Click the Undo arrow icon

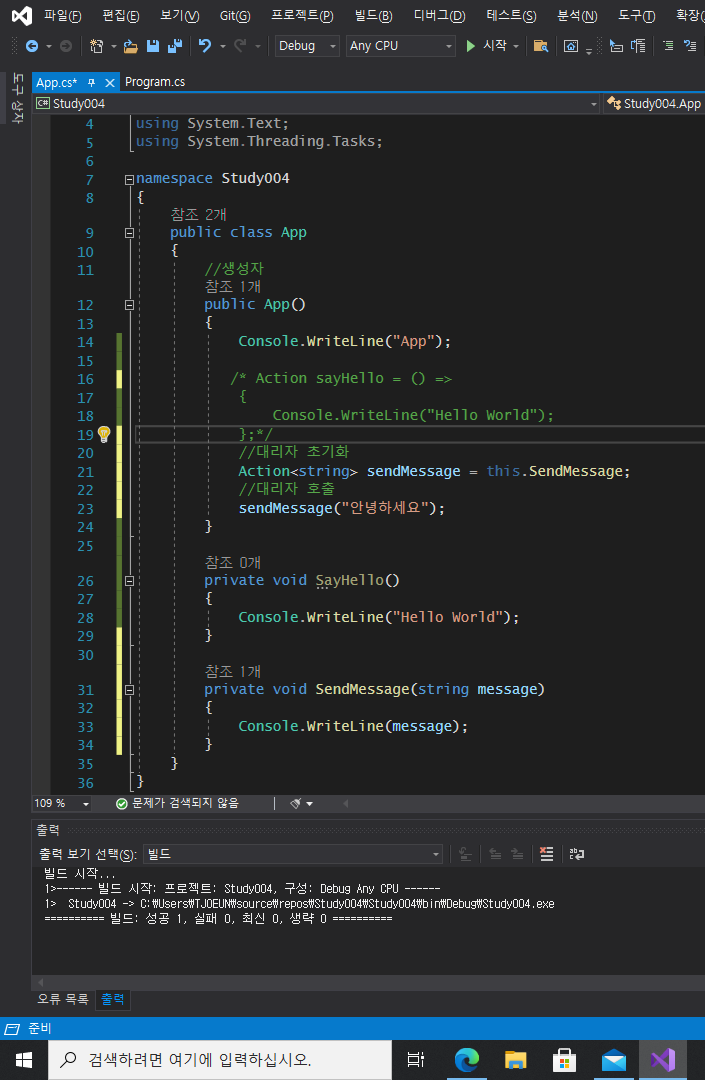point(204,46)
